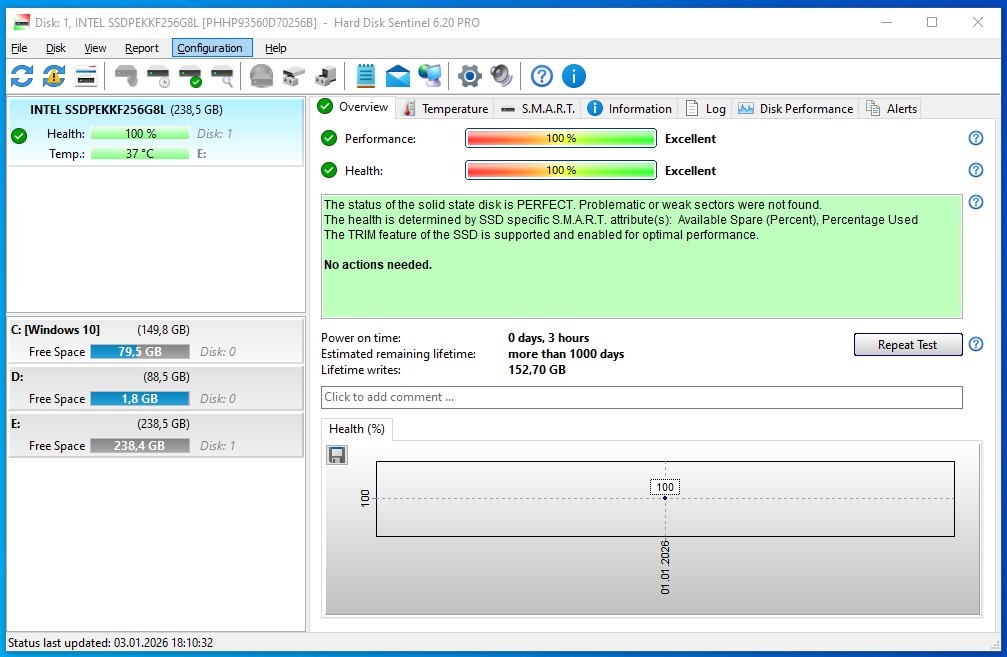
Task: Open the File menu
Action: point(19,48)
